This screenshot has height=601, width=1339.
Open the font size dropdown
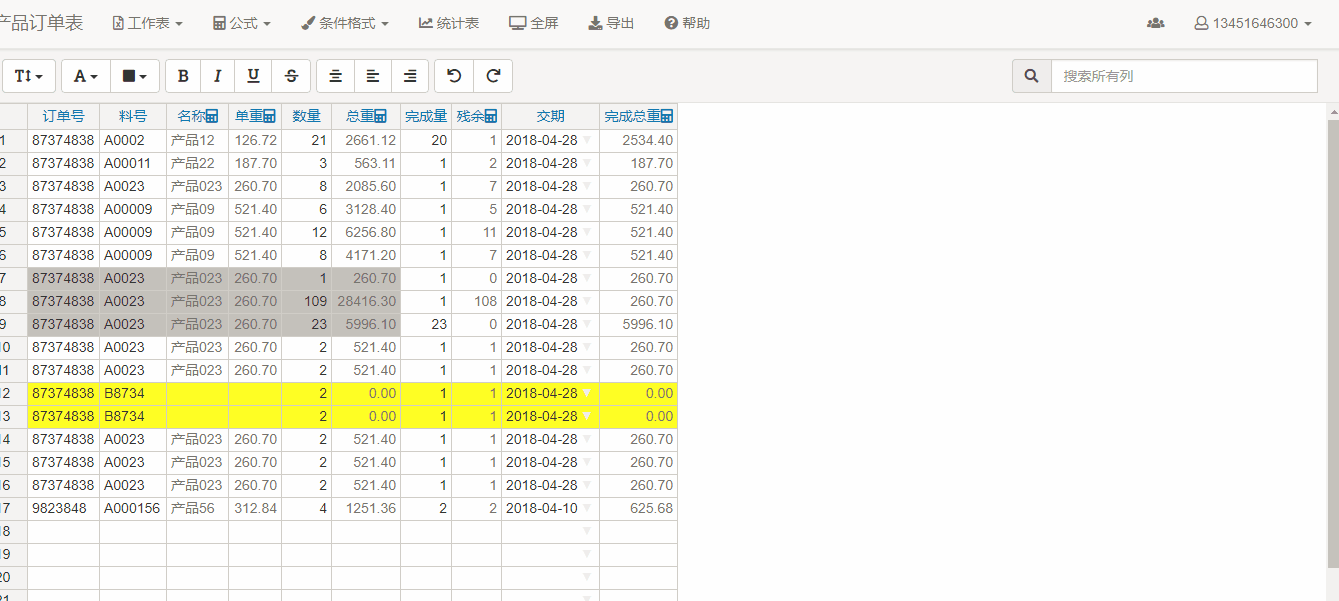[x=29, y=76]
